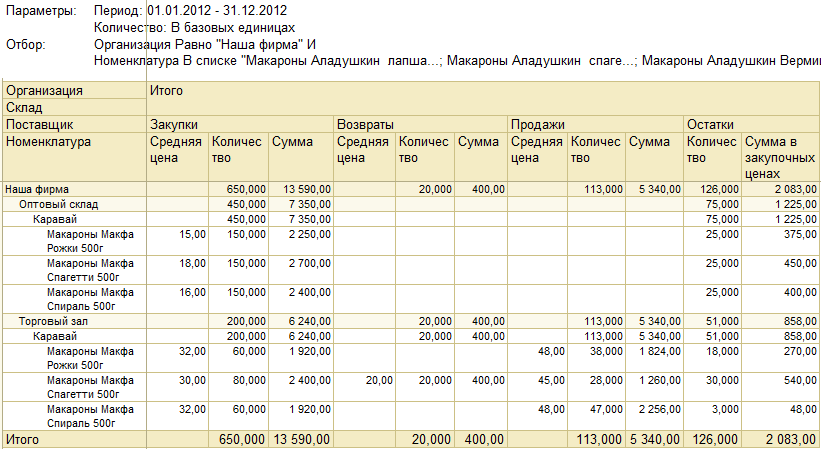The width and height of the screenshot is (821, 449).
Task: Click sales quantity cell 47,000
Action: pos(596,416)
